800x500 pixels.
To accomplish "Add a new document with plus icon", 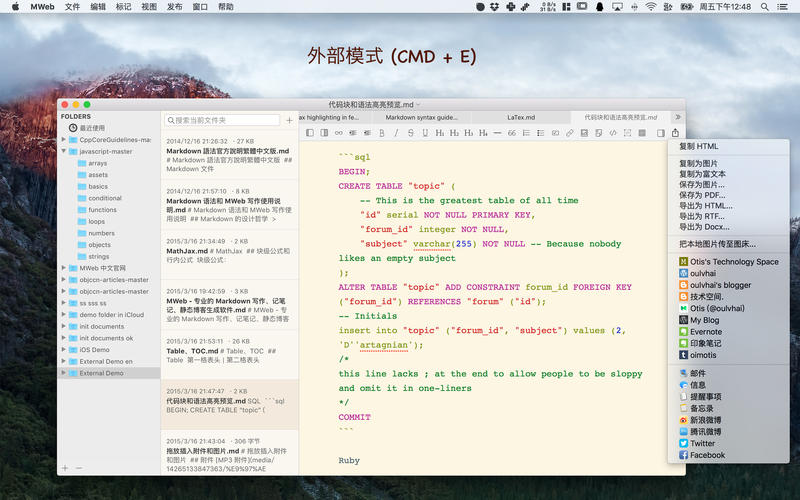I will coord(290,120).
